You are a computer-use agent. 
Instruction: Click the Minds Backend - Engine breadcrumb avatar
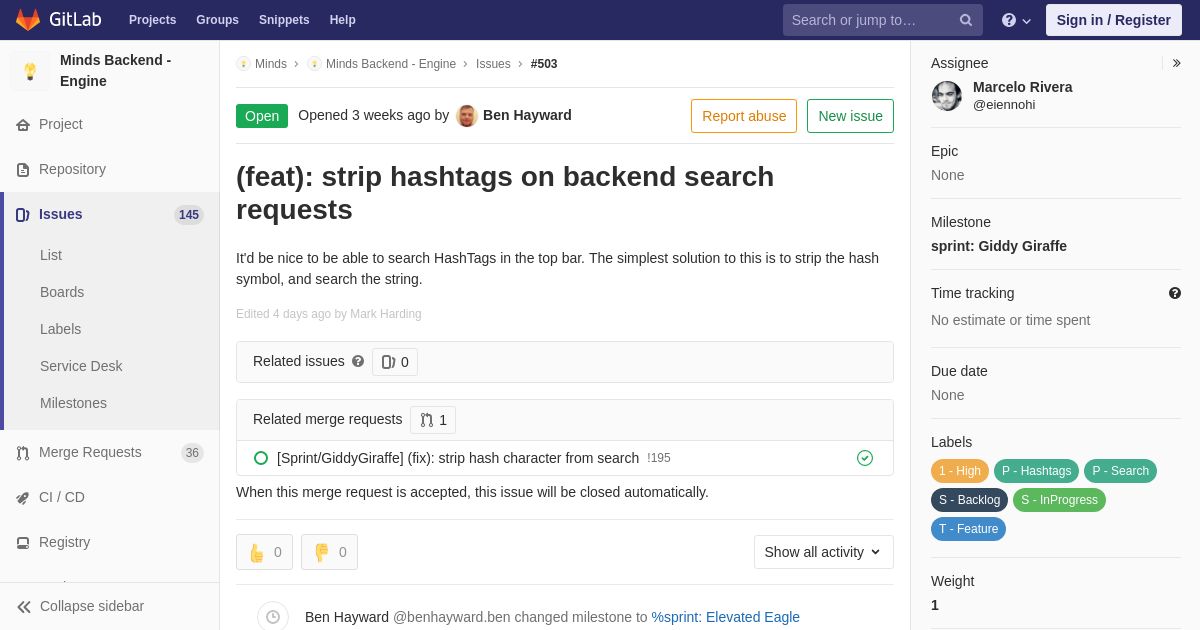click(x=314, y=64)
